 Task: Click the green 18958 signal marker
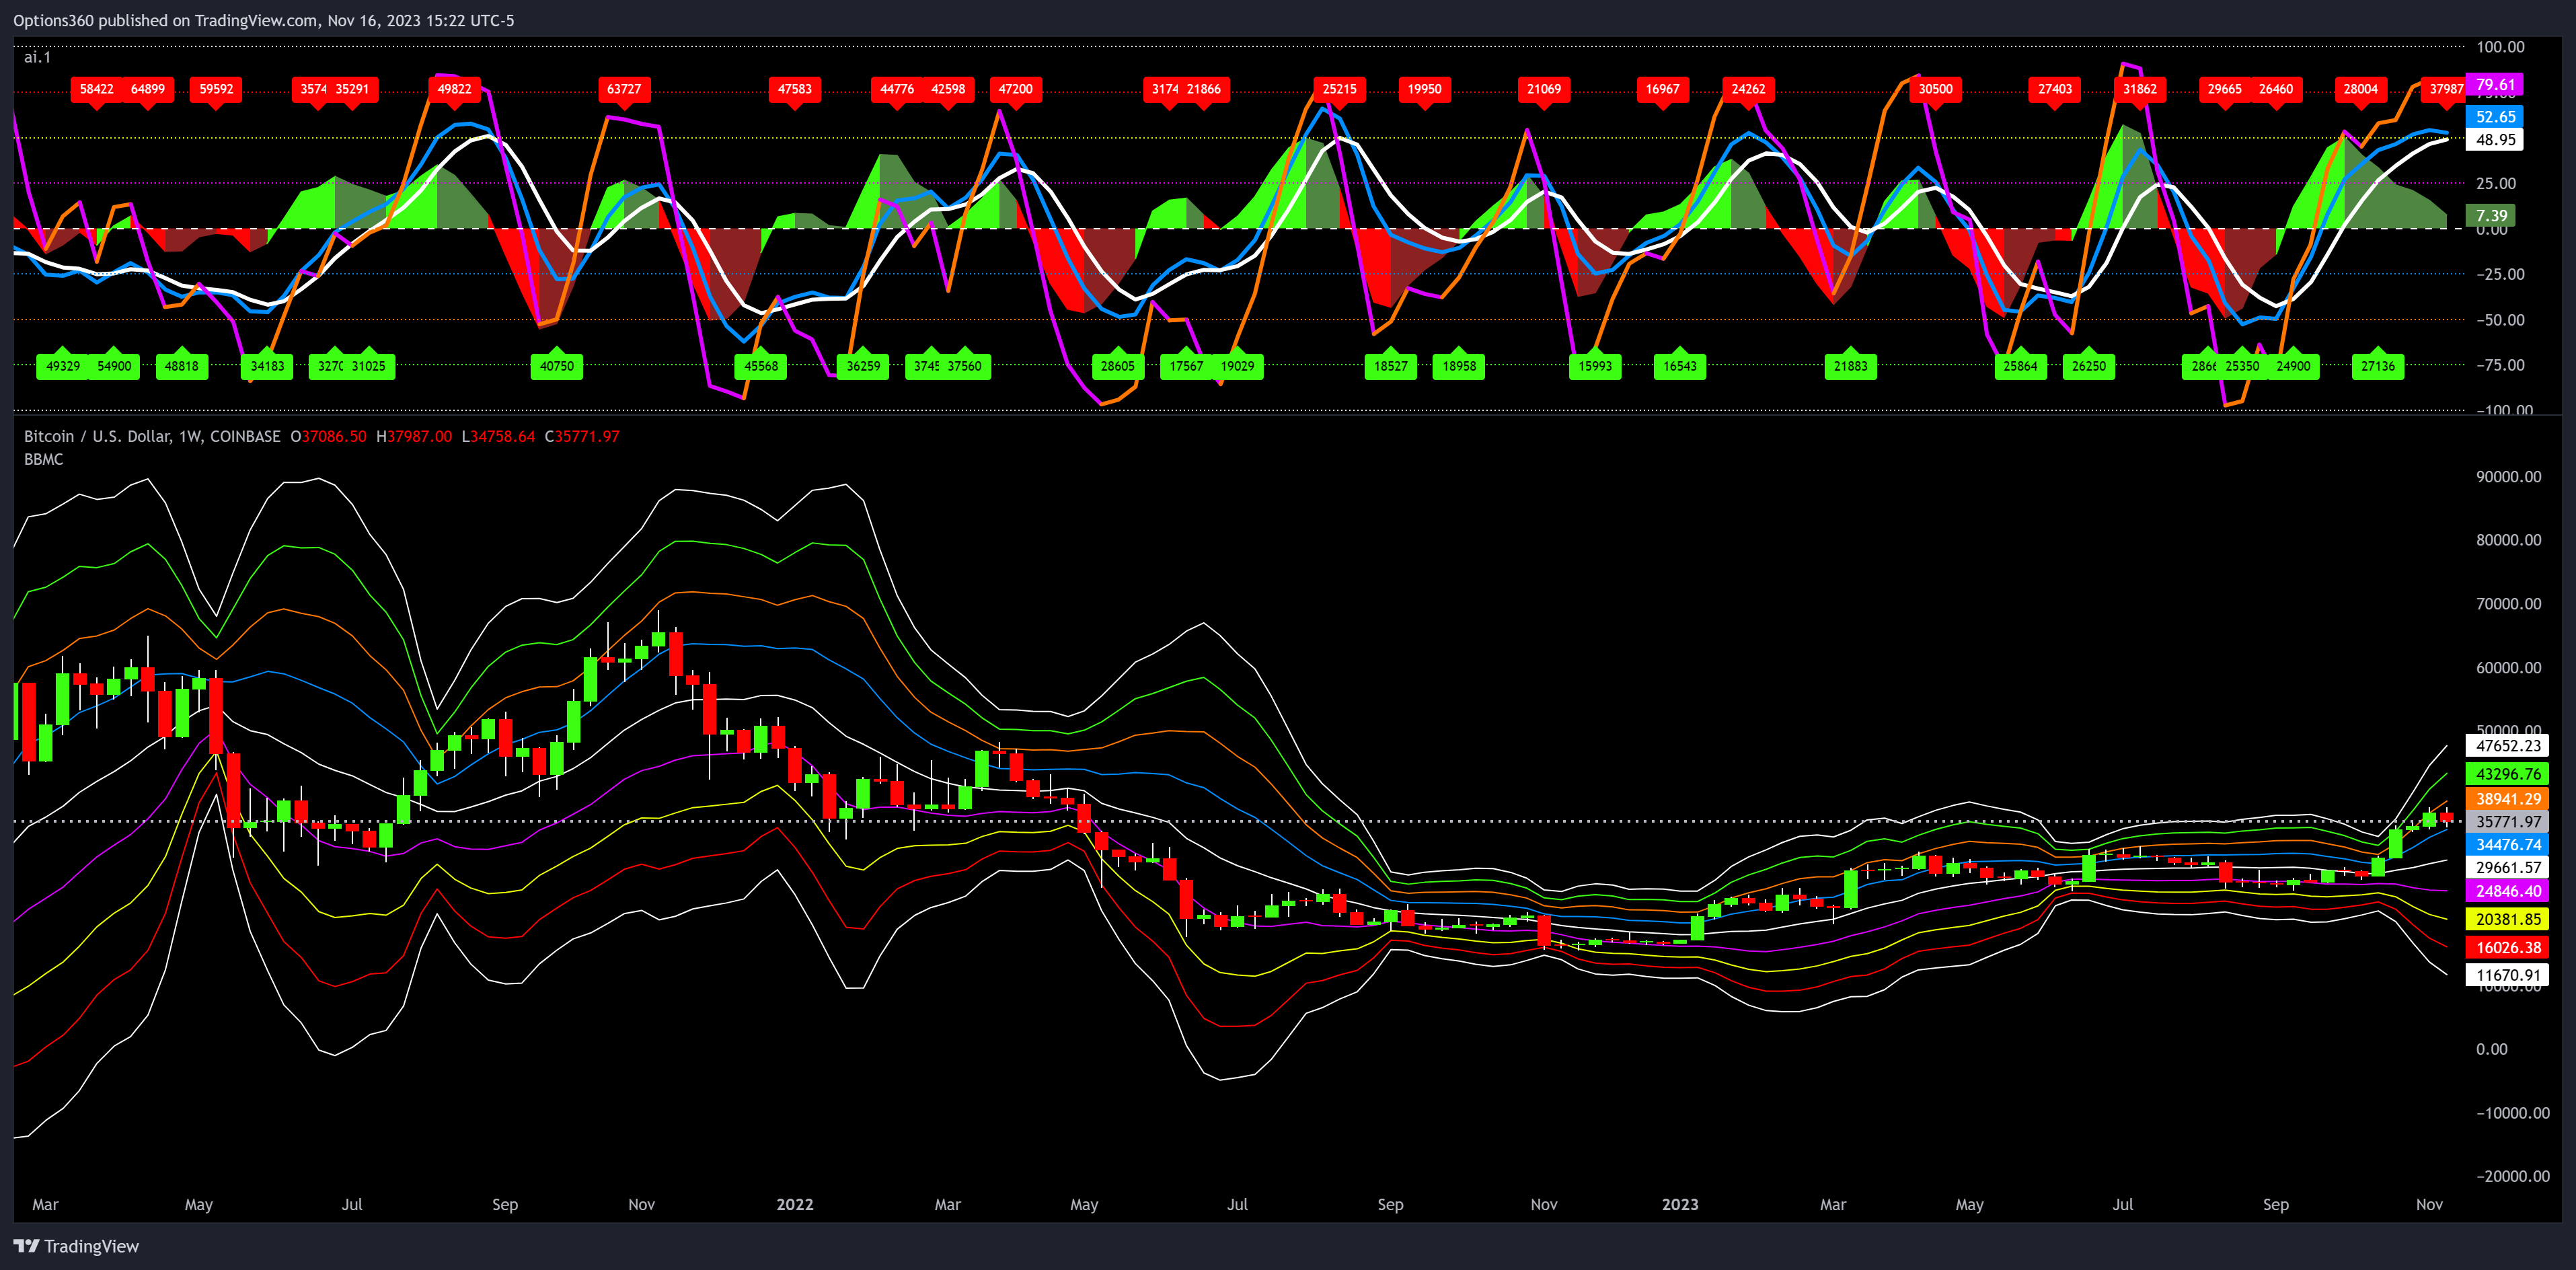tap(1459, 366)
